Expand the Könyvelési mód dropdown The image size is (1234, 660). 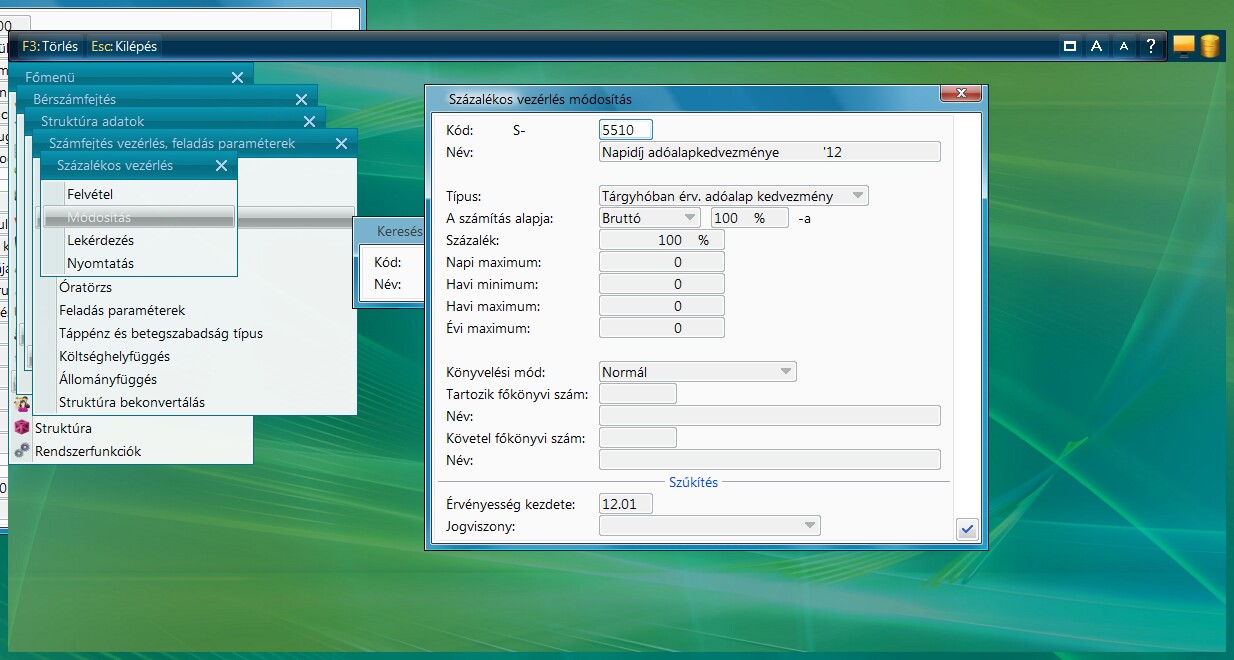[785, 372]
